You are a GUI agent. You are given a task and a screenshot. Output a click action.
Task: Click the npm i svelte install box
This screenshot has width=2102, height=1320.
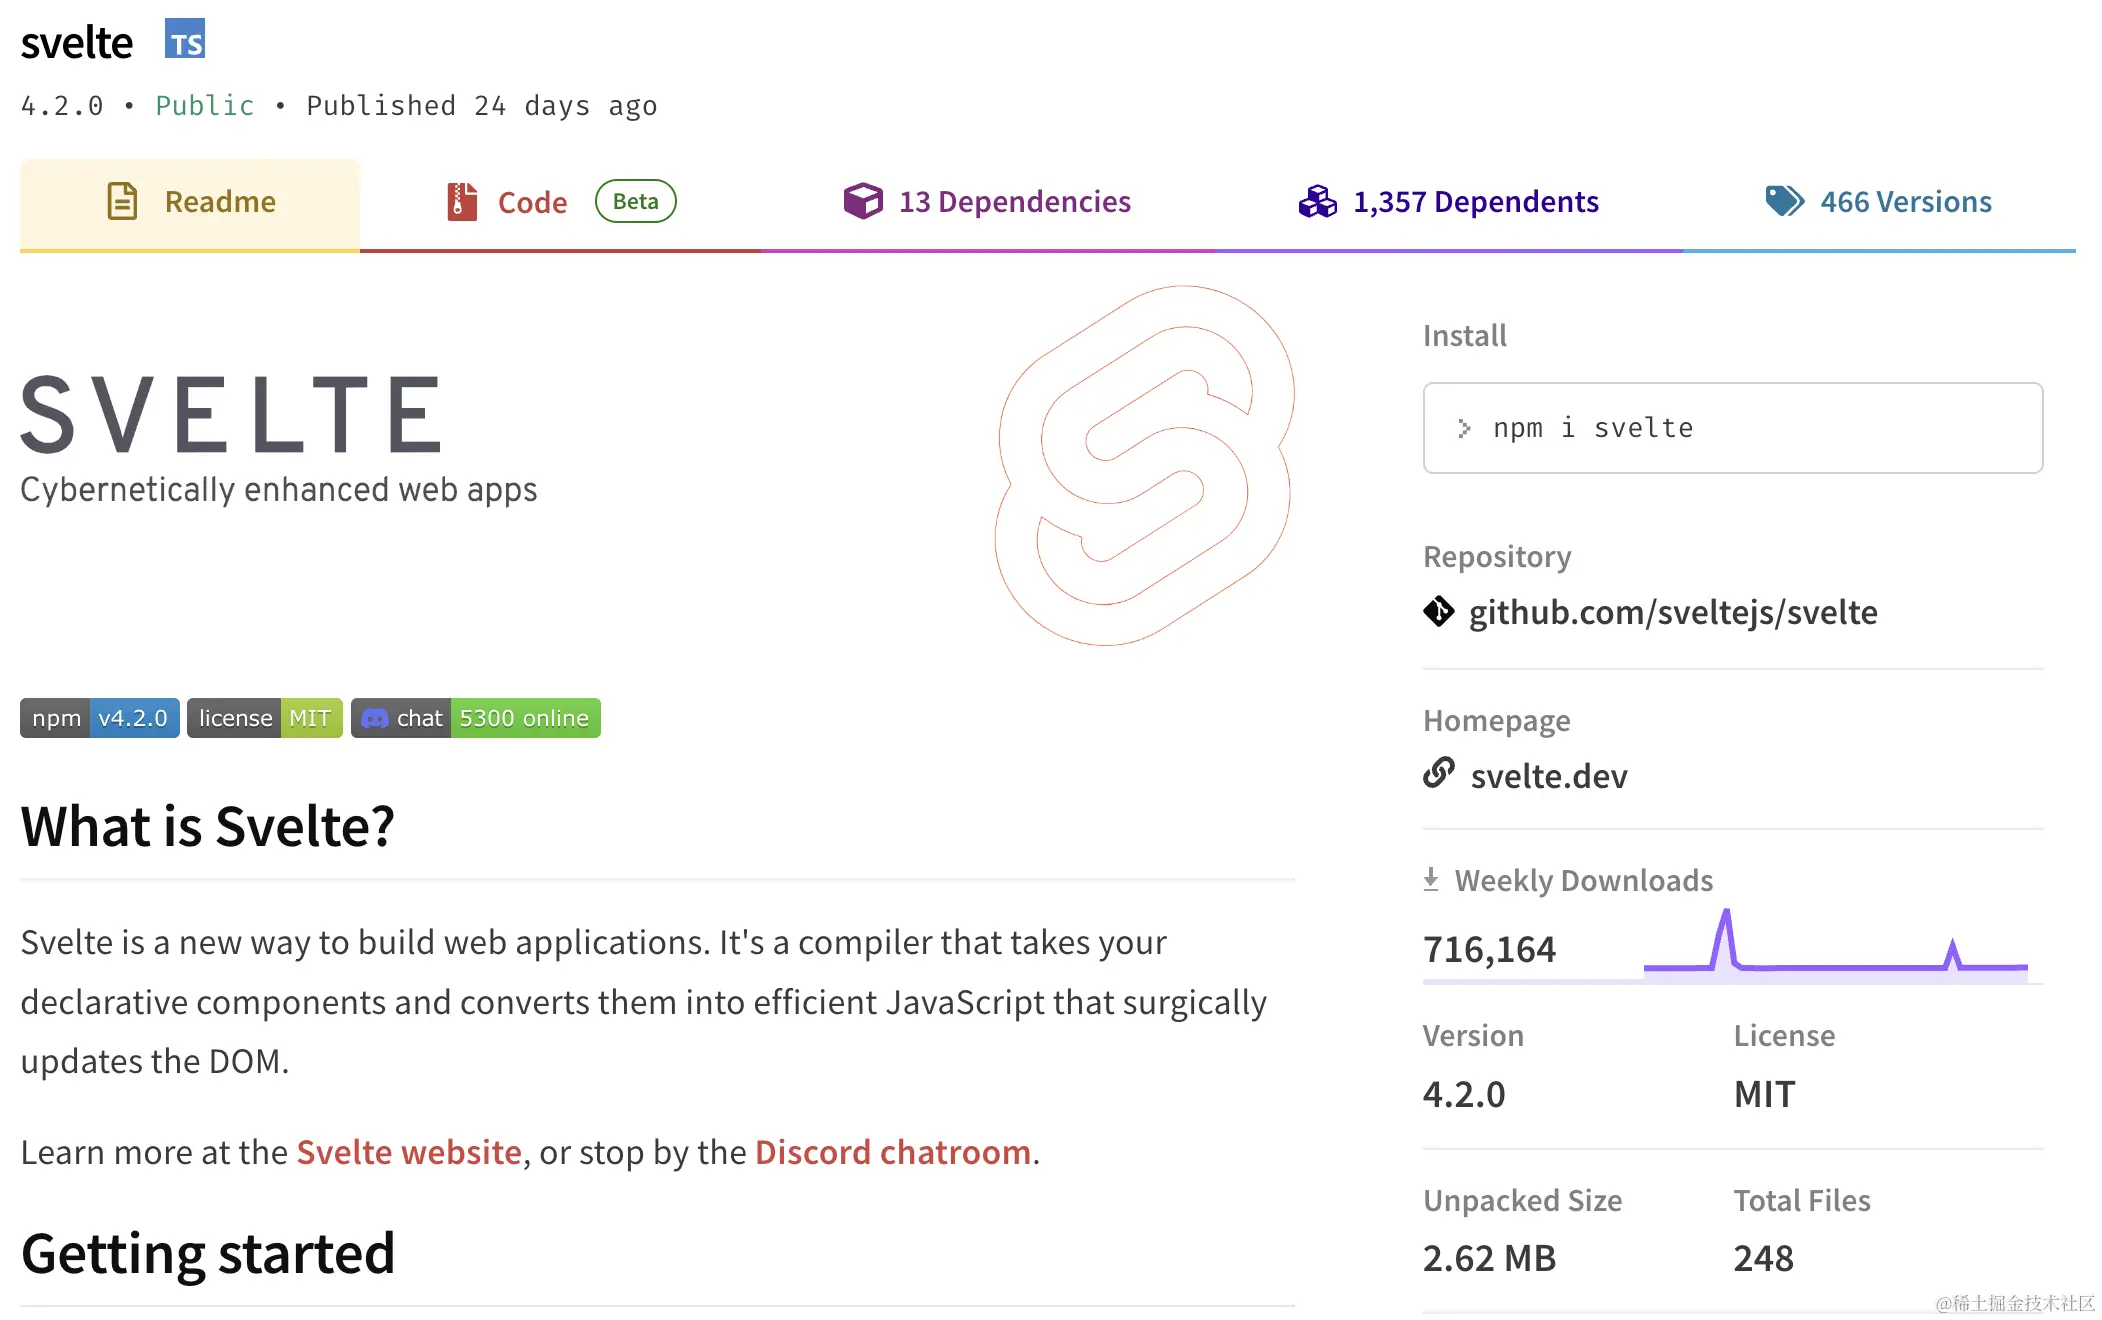[1732, 428]
